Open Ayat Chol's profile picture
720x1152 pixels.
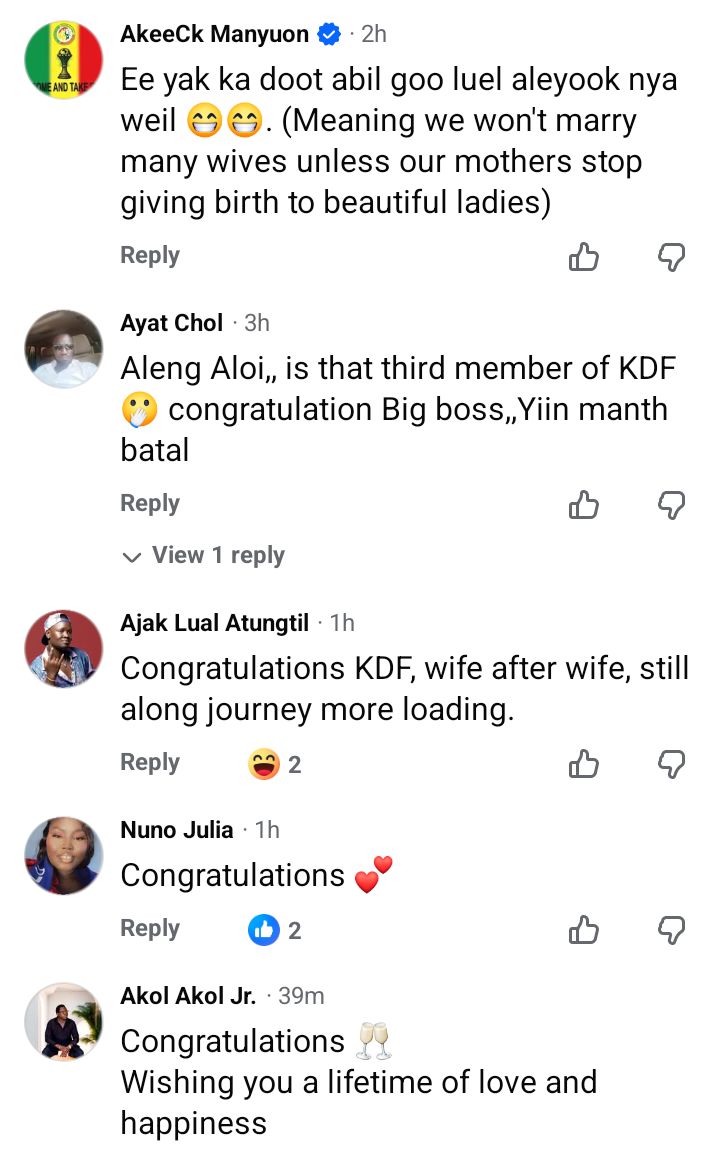click(63, 348)
